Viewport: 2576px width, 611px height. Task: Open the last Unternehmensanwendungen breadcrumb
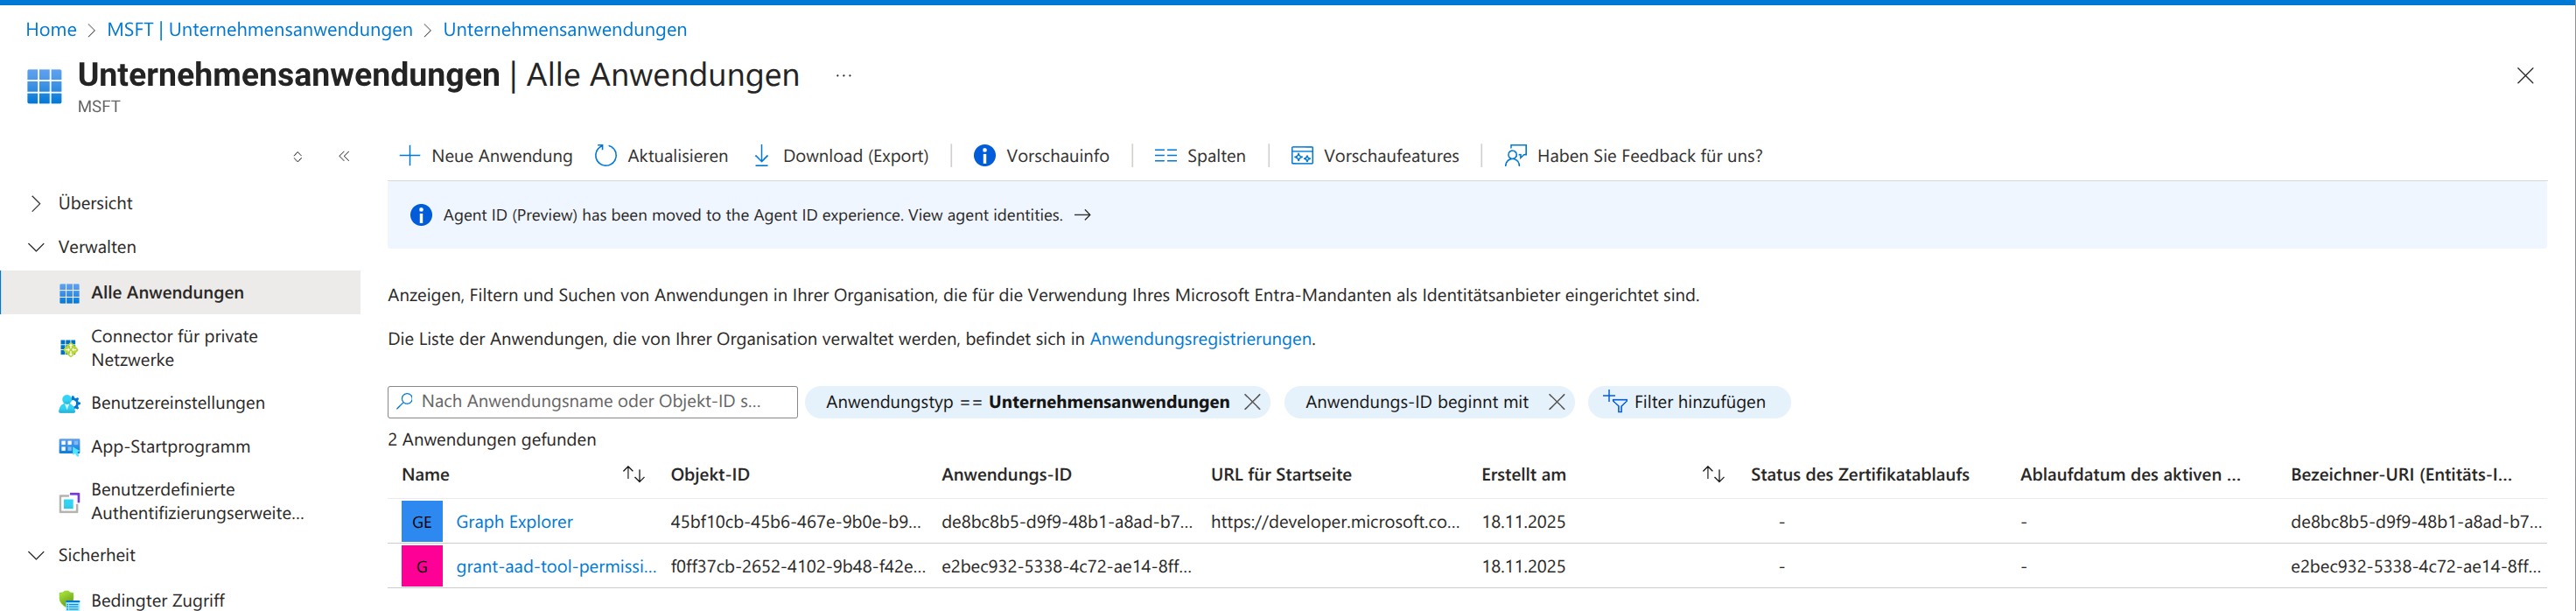(x=565, y=29)
